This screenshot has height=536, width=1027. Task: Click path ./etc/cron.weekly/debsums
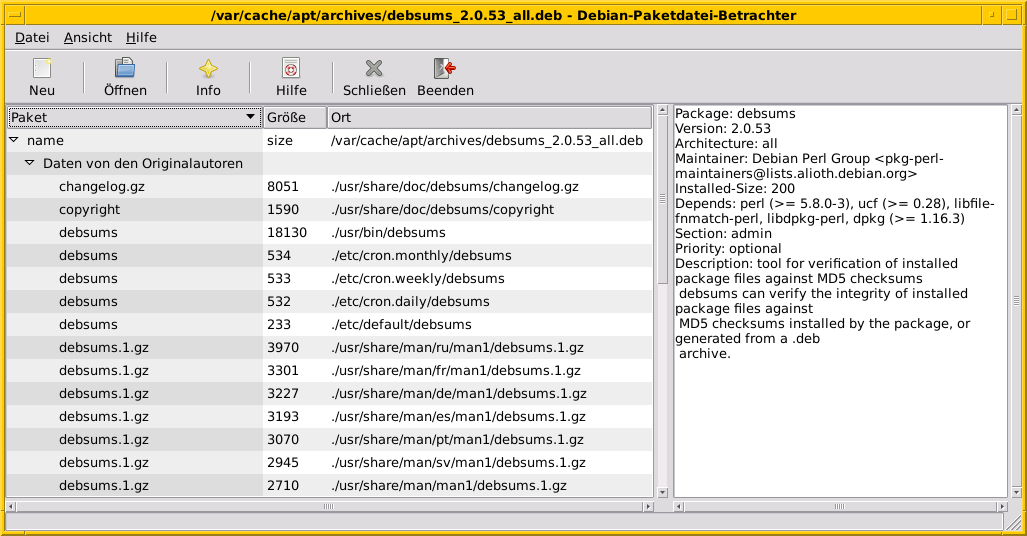[x=418, y=278]
